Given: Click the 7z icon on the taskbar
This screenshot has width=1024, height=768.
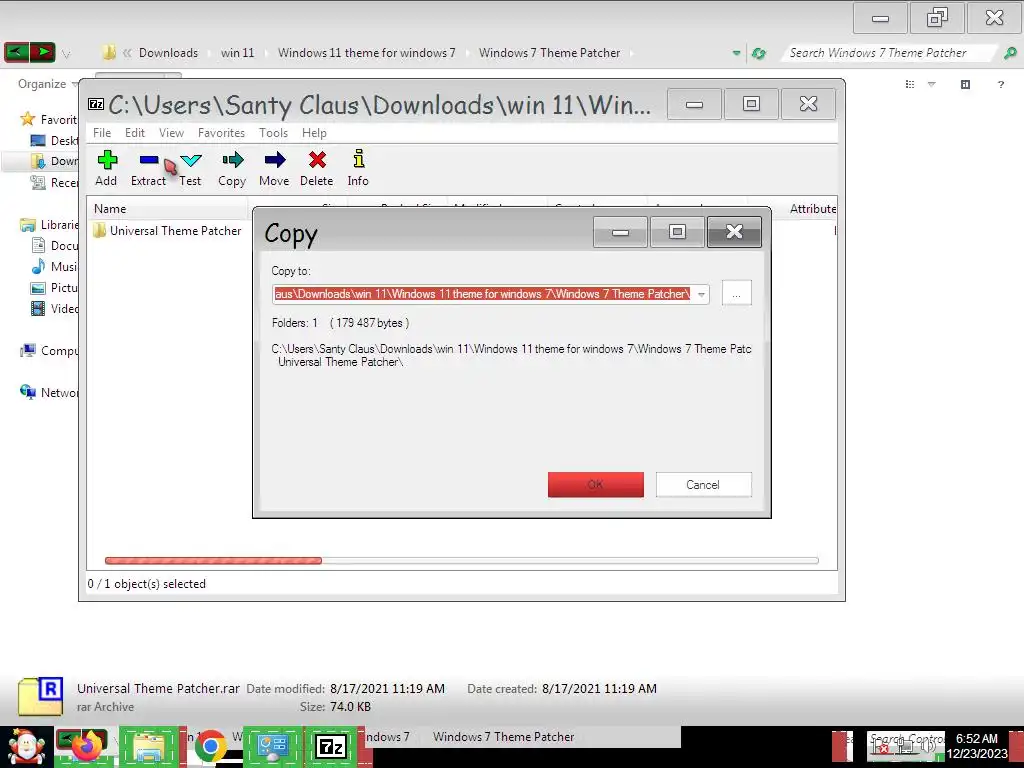Looking at the screenshot, I should (330, 746).
